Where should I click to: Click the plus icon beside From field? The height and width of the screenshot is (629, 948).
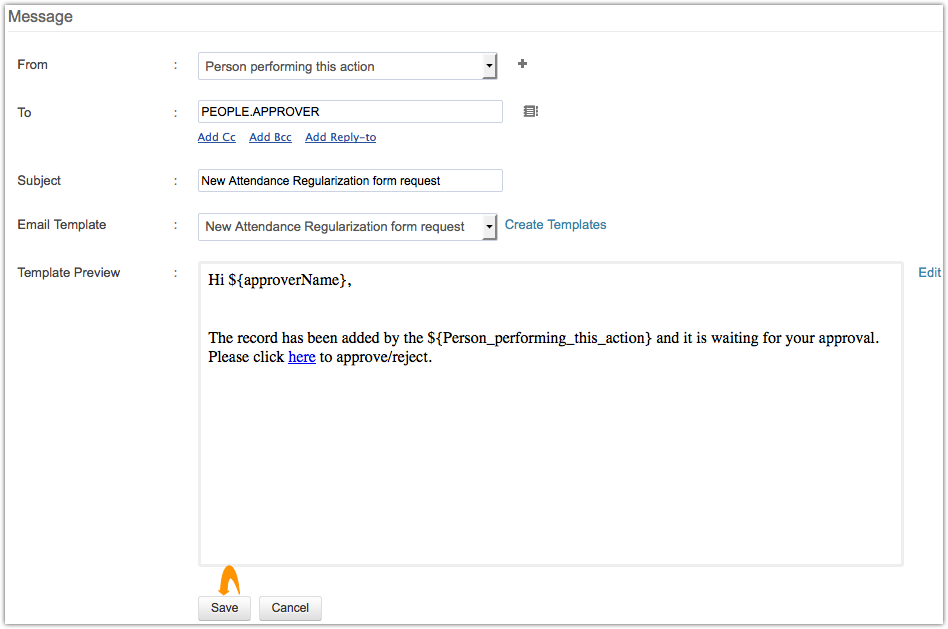point(522,64)
